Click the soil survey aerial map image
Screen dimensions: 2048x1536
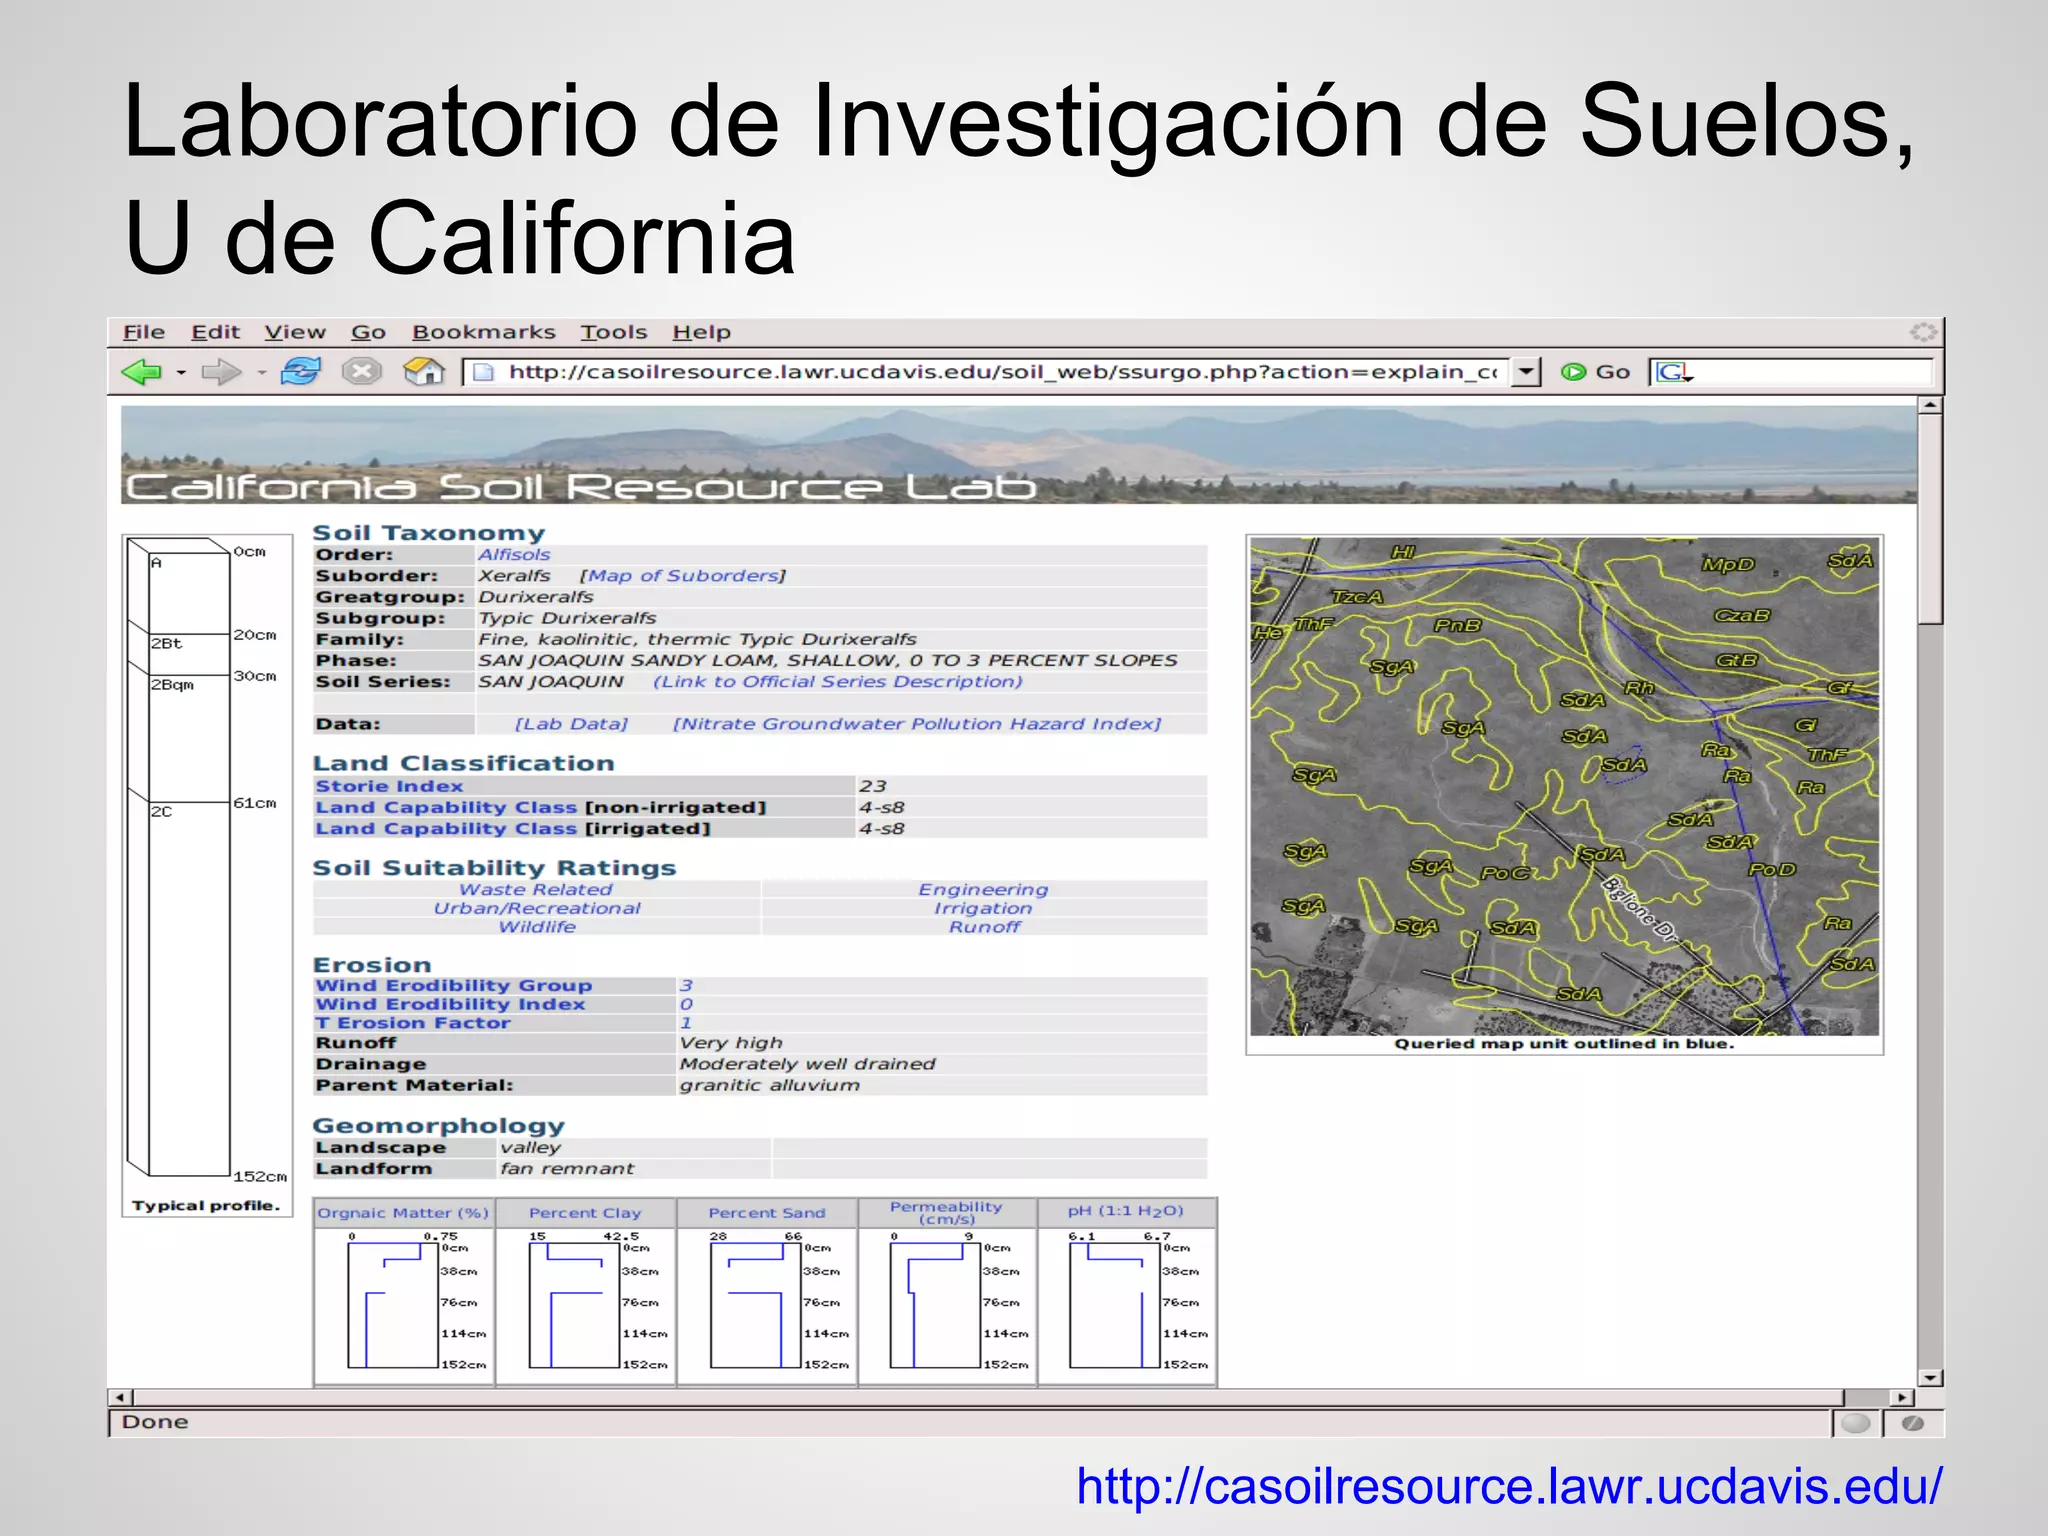[1564, 786]
